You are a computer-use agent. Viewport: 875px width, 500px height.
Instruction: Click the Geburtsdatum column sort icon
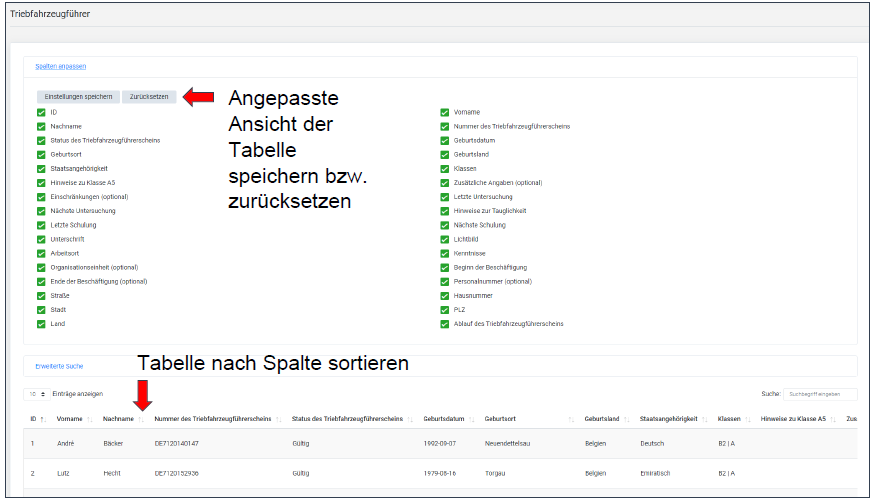(x=470, y=419)
